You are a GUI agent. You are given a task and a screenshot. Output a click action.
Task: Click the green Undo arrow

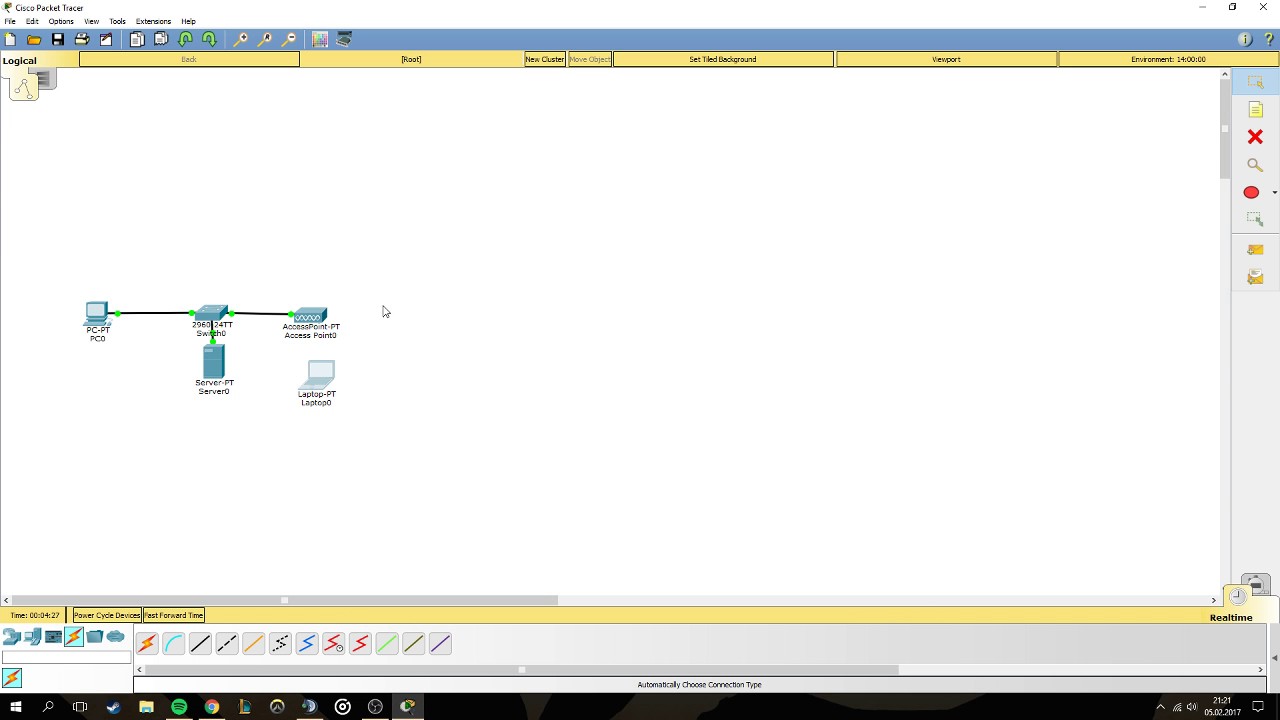pyautogui.click(x=185, y=39)
